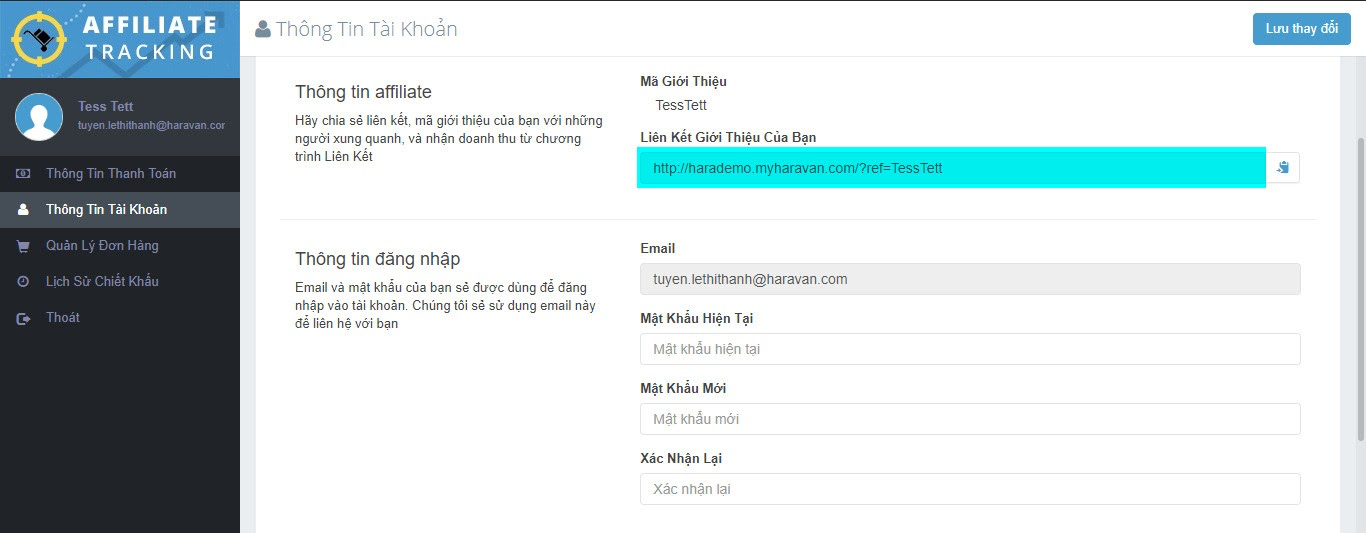Click the TessTett referral code text
1366x533 pixels.
coord(681,105)
